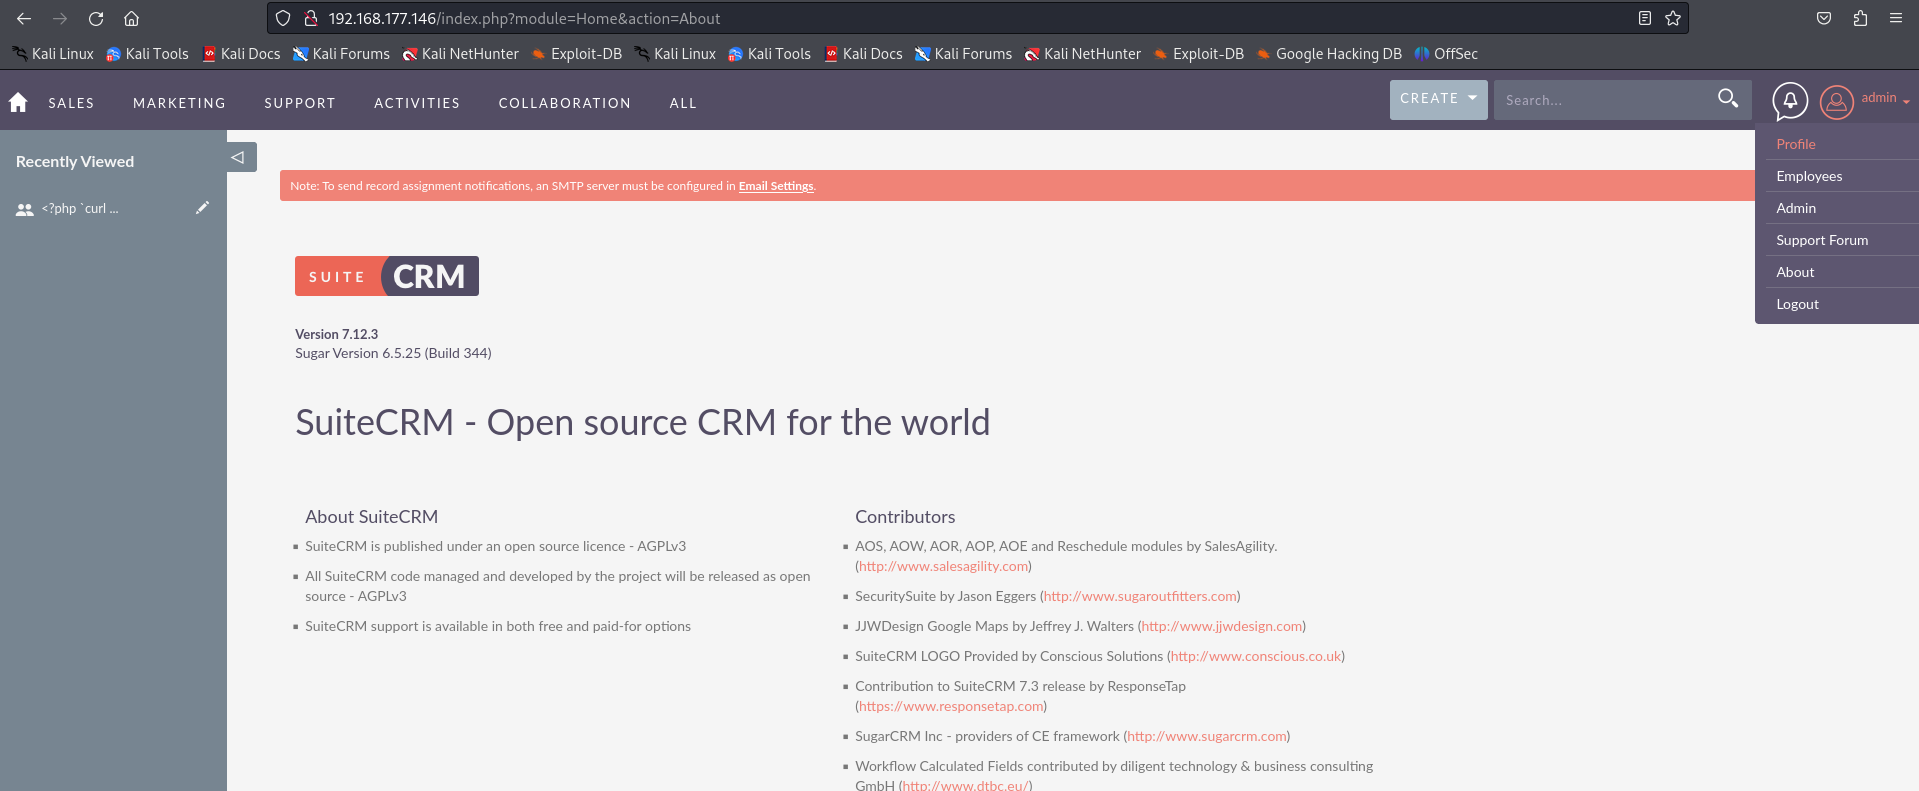Bookmark this page with the star icon
This screenshot has height=791, width=1919.
click(x=1673, y=18)
